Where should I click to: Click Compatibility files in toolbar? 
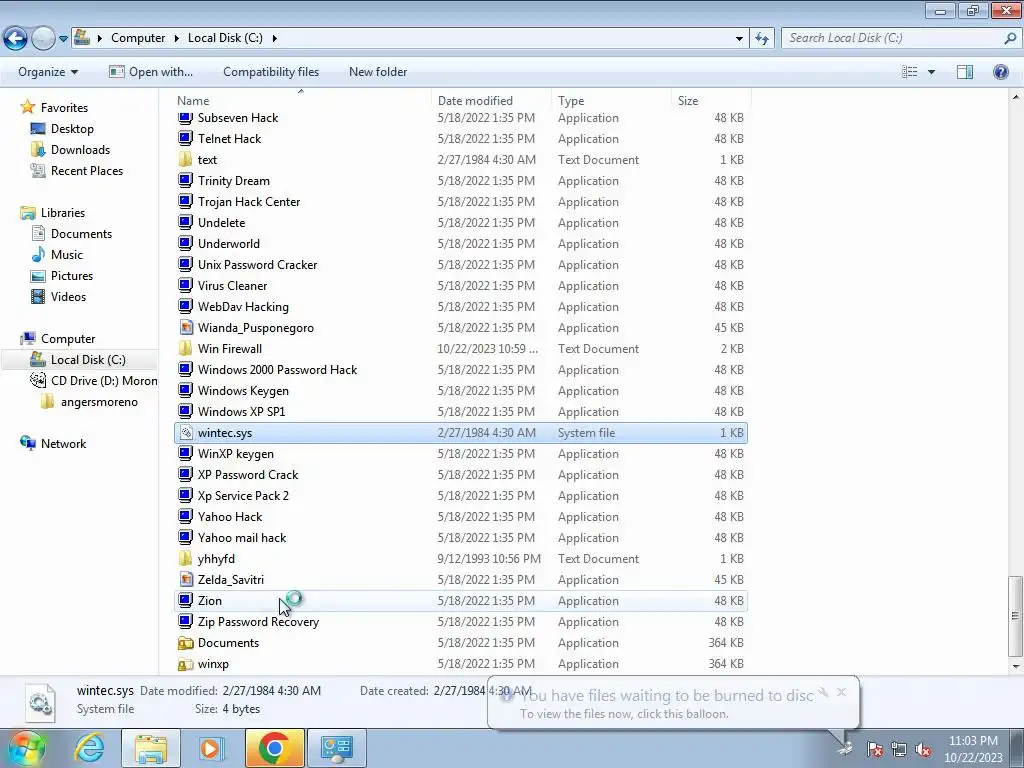click(x=271, y=72)
